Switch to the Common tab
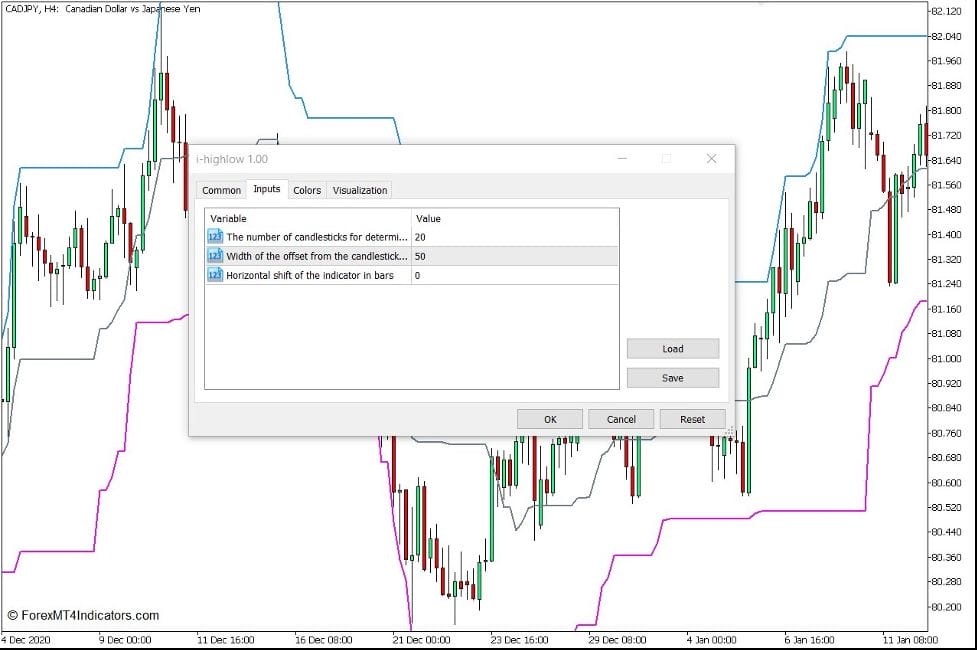The image size is (977, 650). tap(221, 190)
